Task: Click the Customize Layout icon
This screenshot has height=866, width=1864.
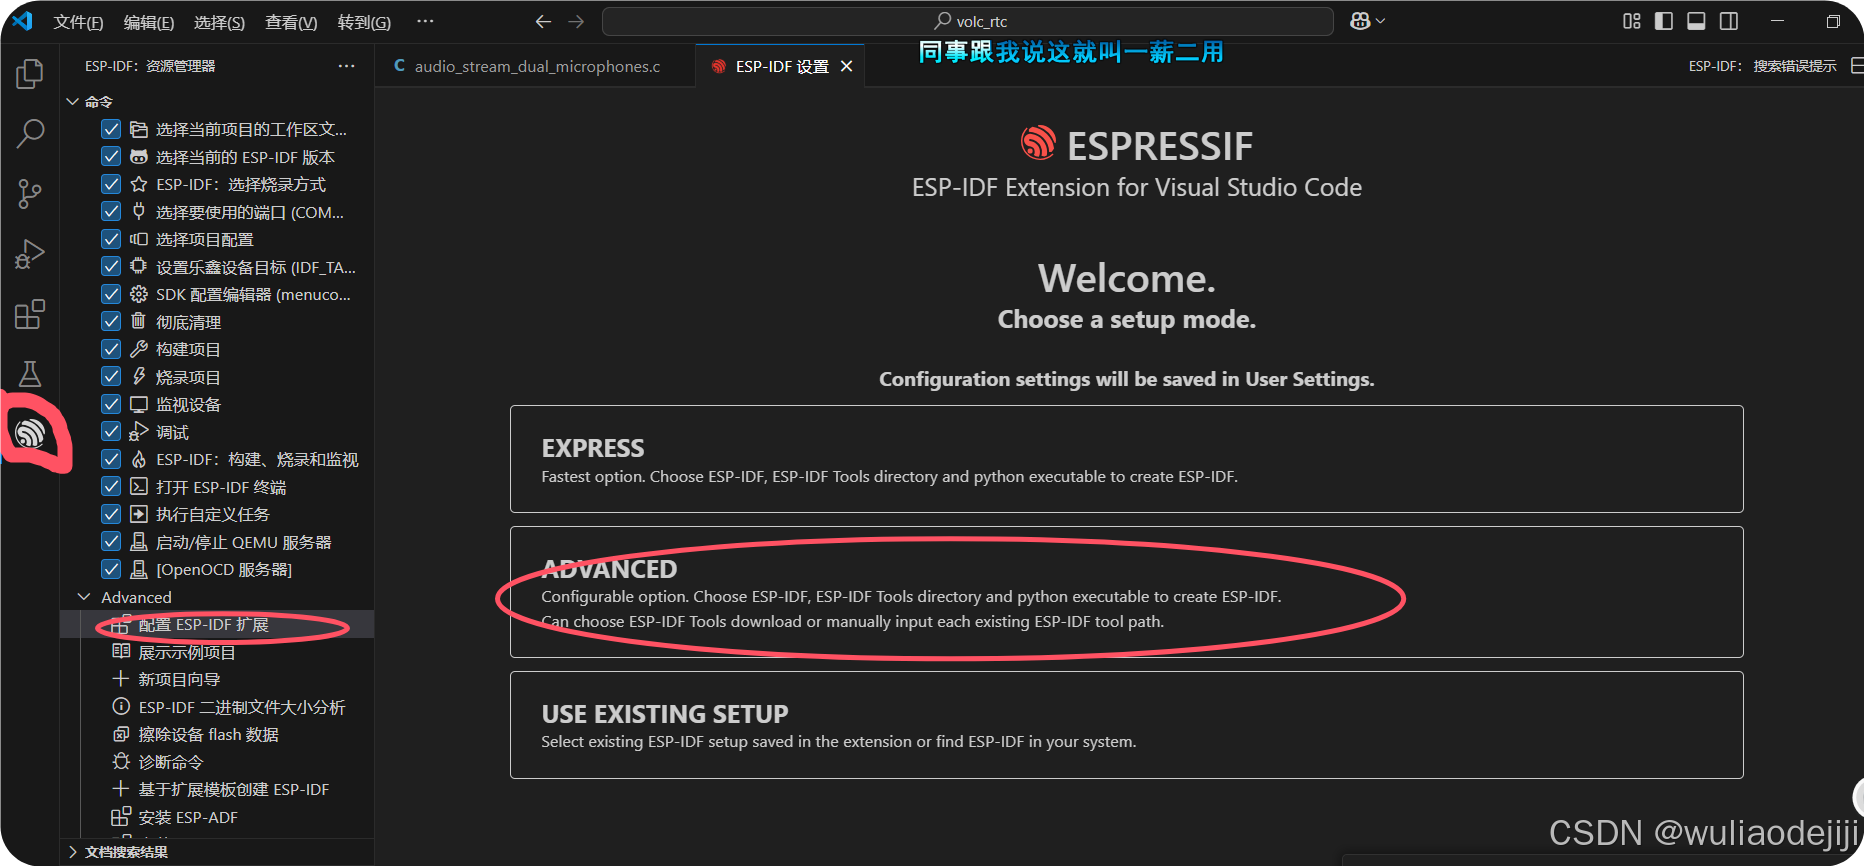Action: (1632, 21)
